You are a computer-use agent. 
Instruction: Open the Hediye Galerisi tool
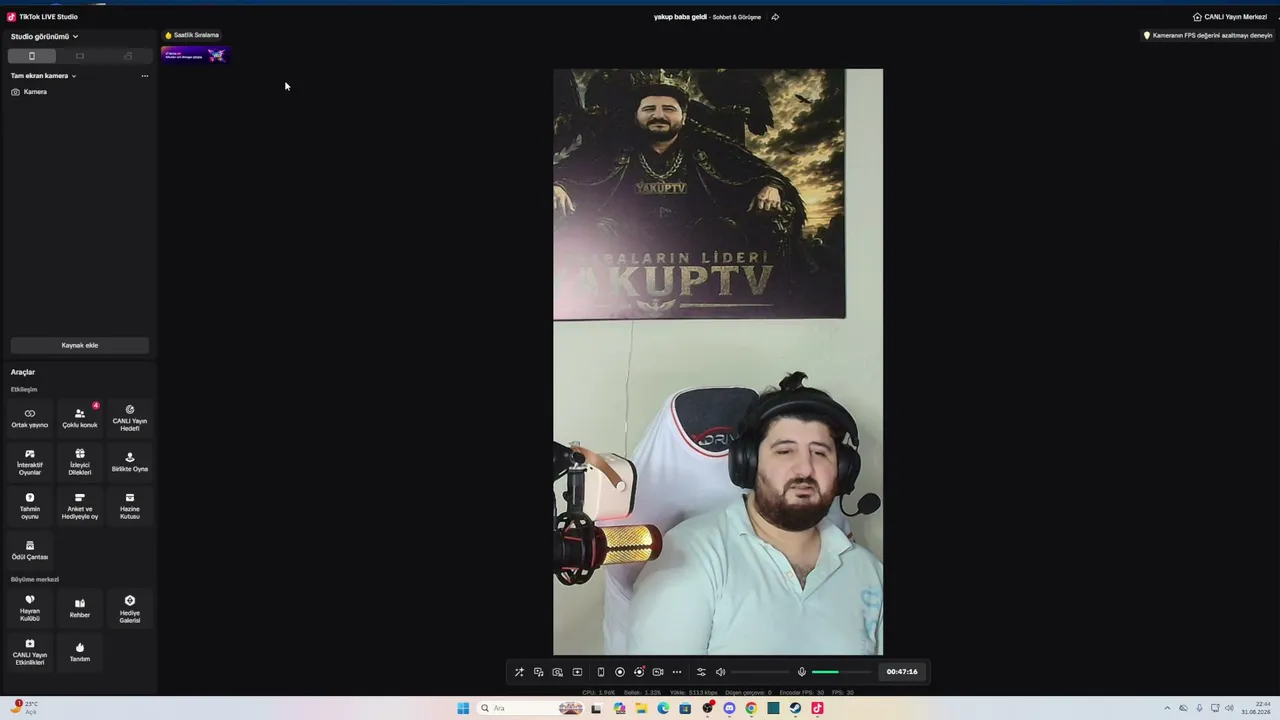(x=130, y=608)
